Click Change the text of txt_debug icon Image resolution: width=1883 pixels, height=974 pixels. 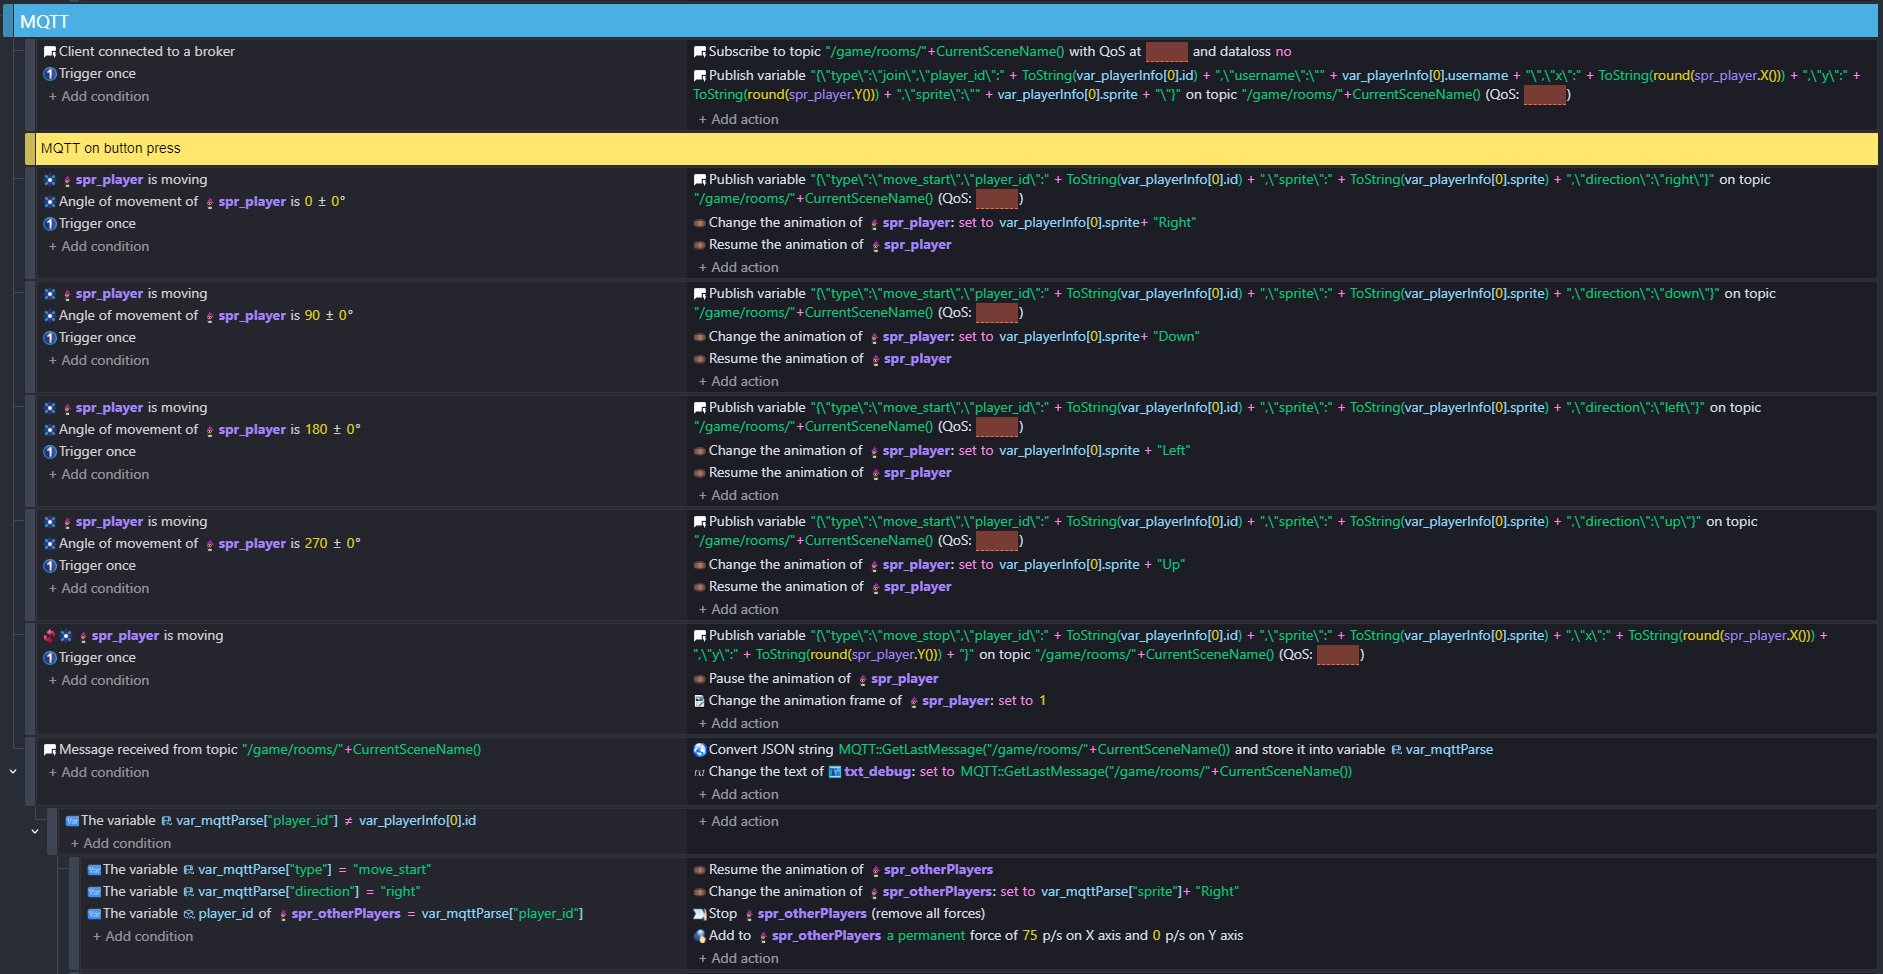coord(700,772)
